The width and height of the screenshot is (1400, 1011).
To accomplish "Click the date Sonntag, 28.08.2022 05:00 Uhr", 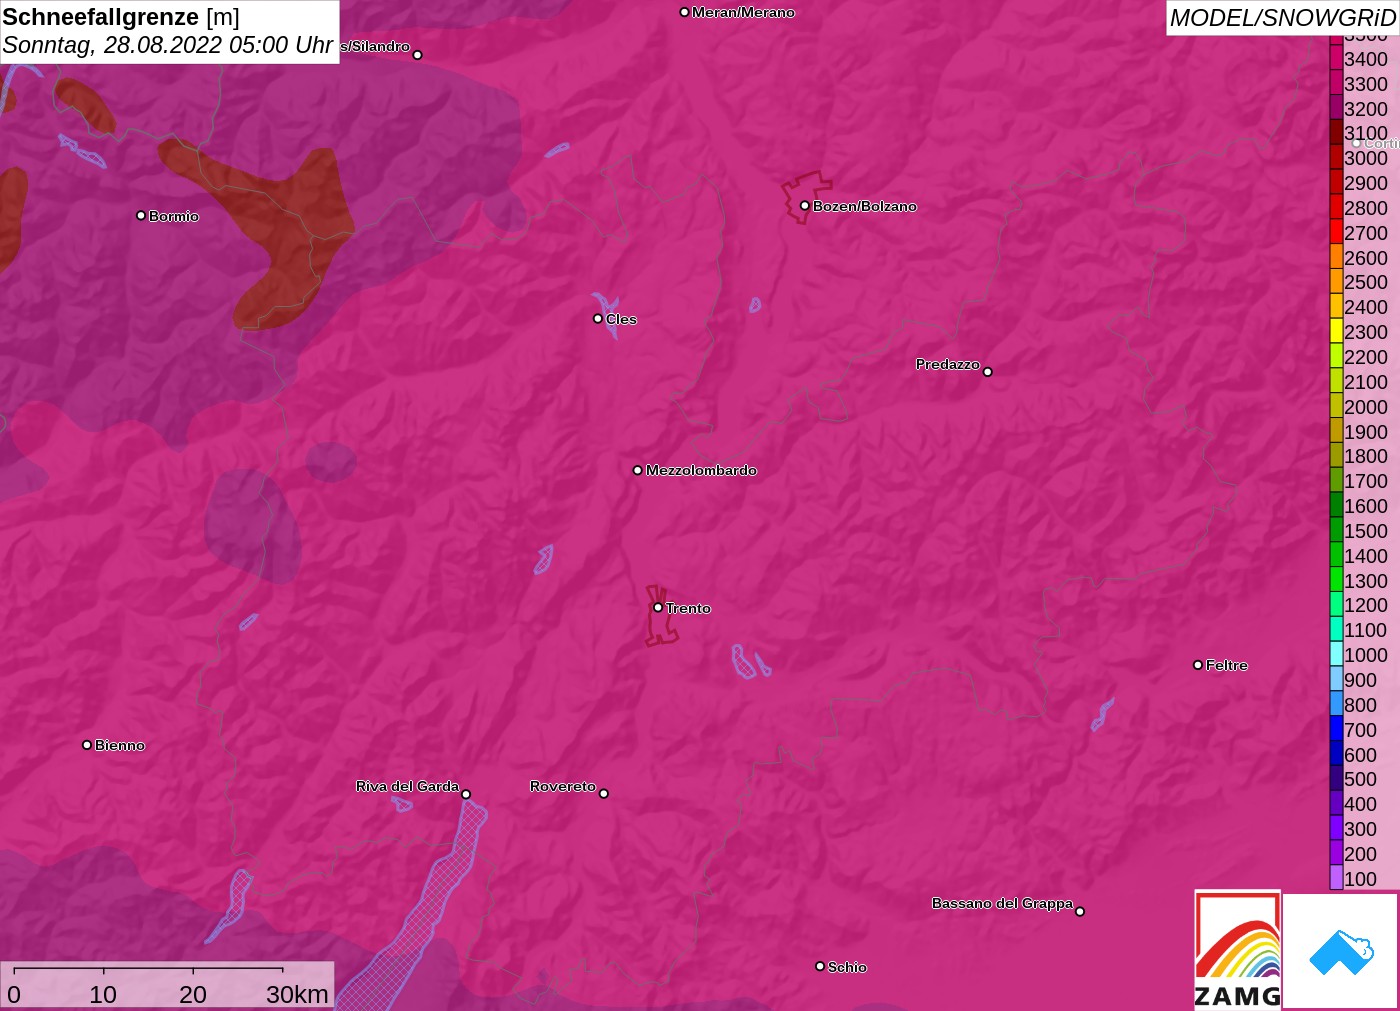I will point(167,45).
